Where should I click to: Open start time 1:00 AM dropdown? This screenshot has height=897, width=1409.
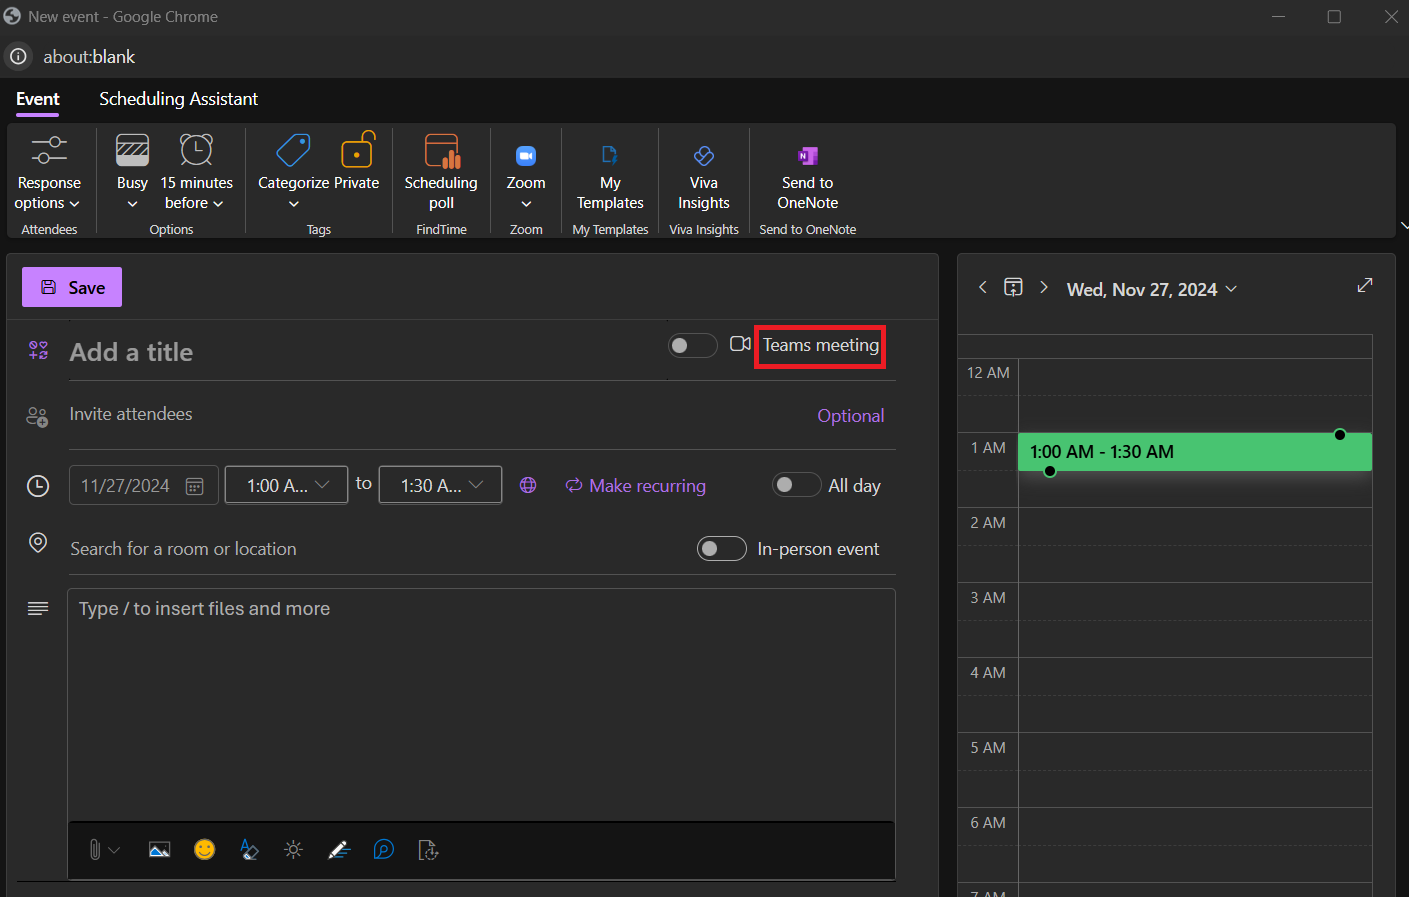(286, 485)
